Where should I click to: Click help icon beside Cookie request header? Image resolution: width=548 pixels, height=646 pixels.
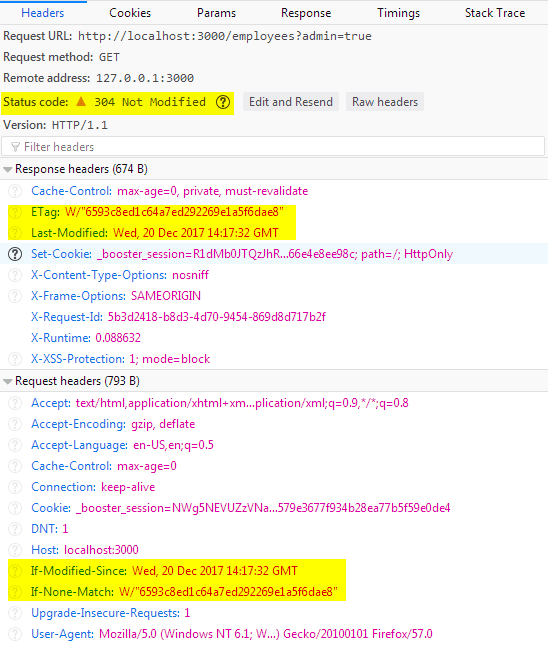(x=15, y=508)
